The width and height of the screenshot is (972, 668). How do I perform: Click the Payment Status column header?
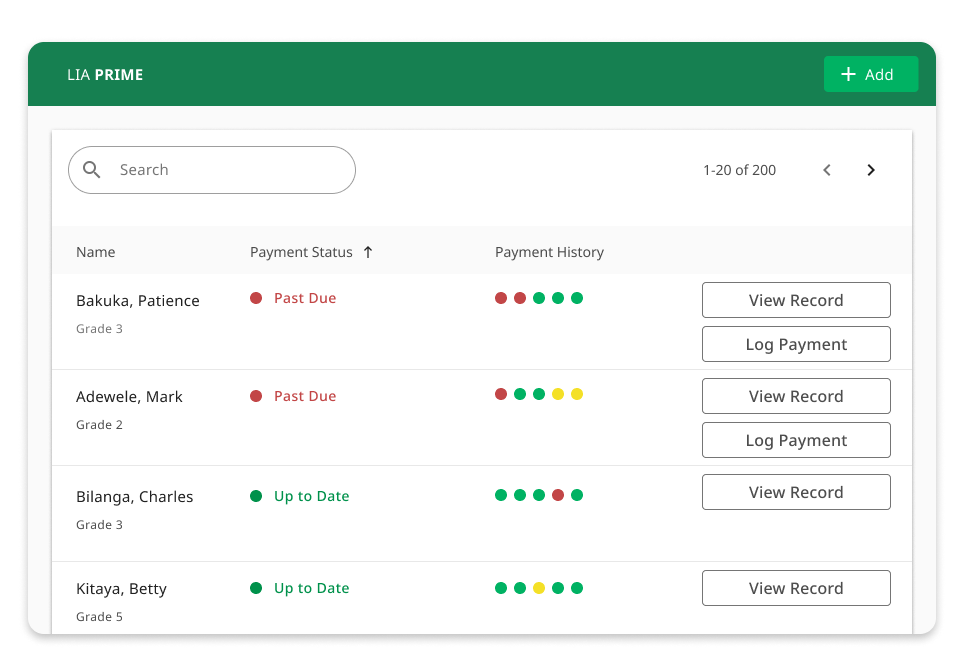301,252
